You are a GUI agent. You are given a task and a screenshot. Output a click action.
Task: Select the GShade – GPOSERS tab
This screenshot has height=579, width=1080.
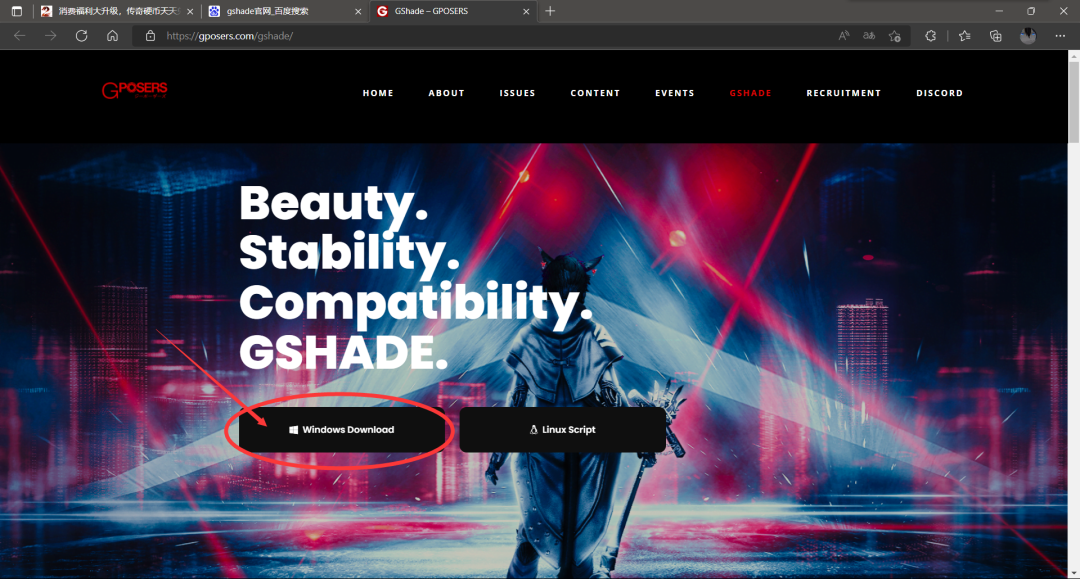pyautogui.click(x=453, y=12)
